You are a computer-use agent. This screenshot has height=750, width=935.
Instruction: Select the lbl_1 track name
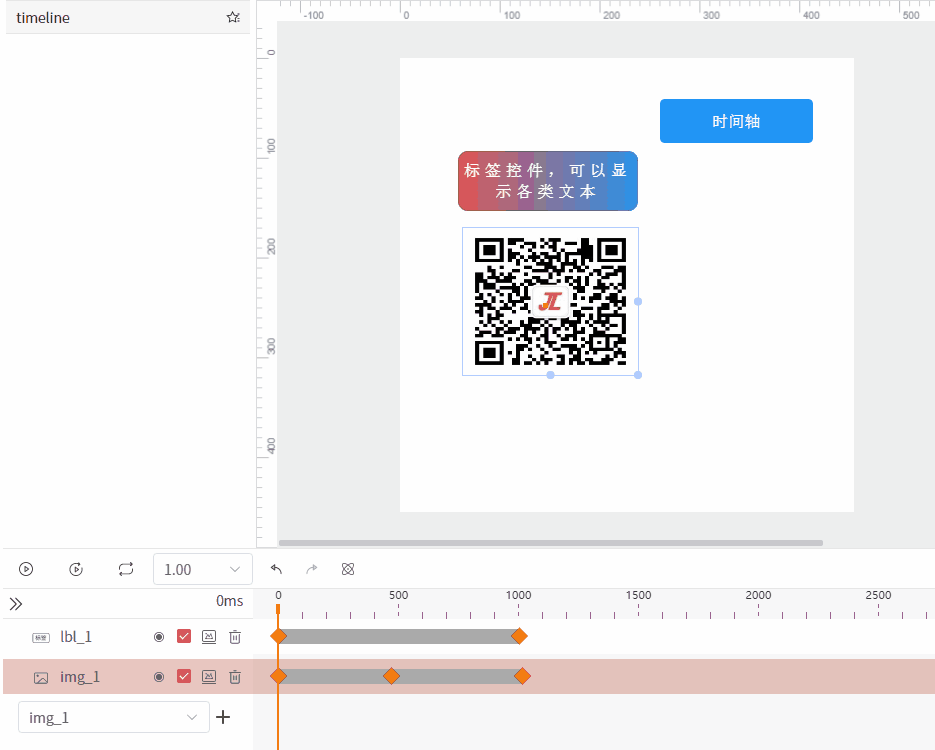76,637
